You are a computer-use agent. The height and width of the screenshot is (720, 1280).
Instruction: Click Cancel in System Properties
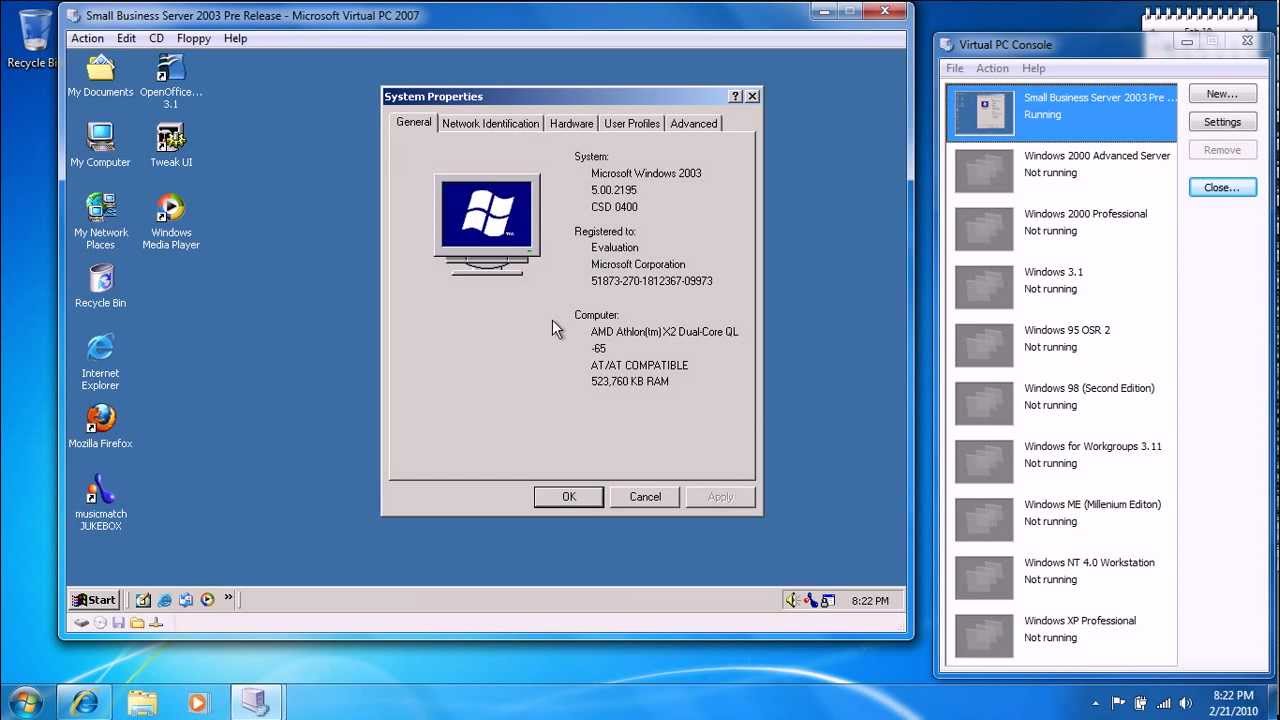point(645,497)
